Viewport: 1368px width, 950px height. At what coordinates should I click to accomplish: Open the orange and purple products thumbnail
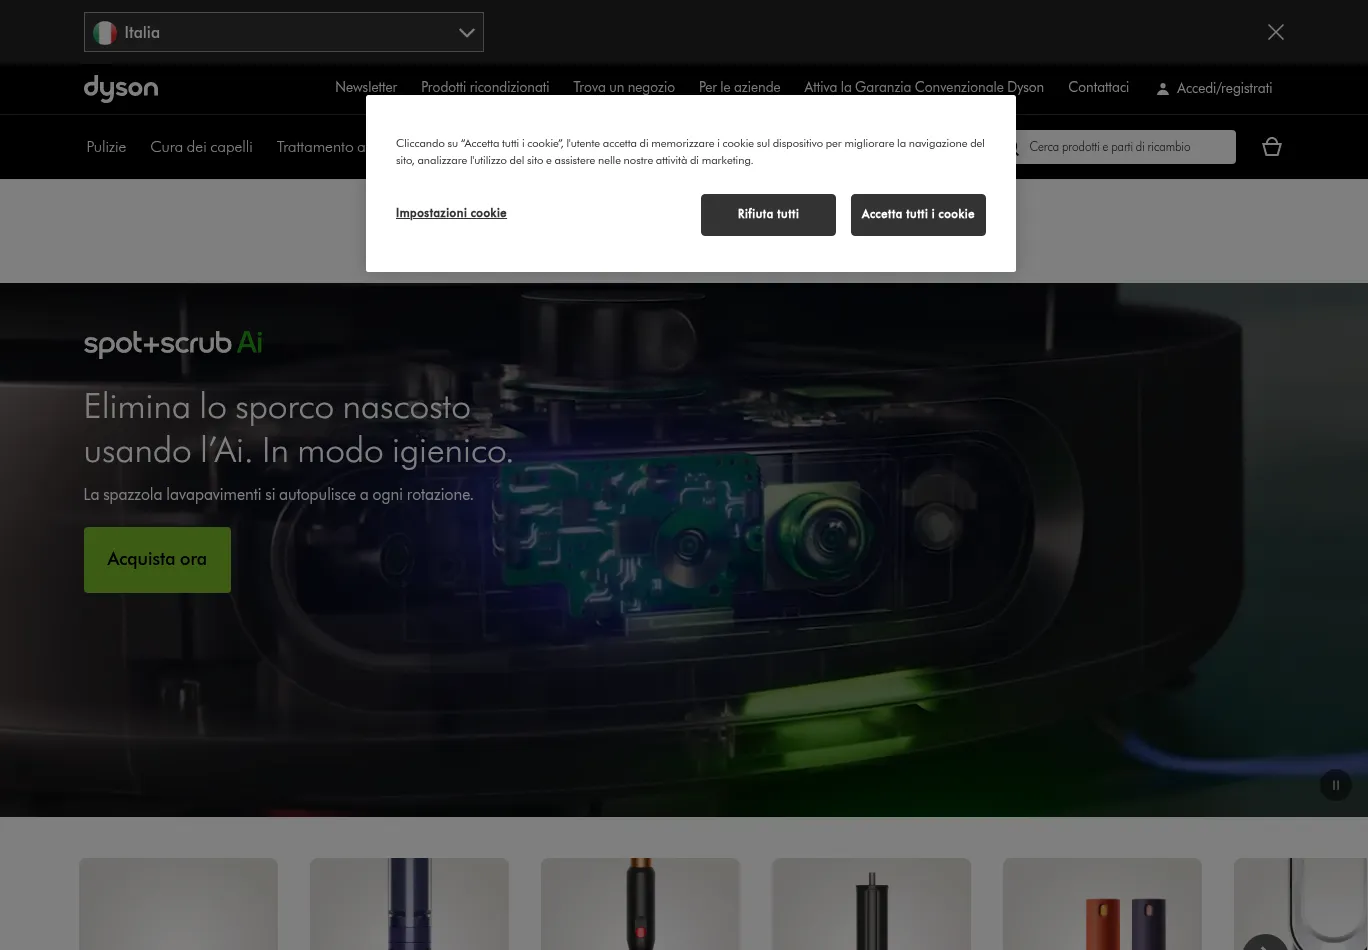pos(1102,904)
